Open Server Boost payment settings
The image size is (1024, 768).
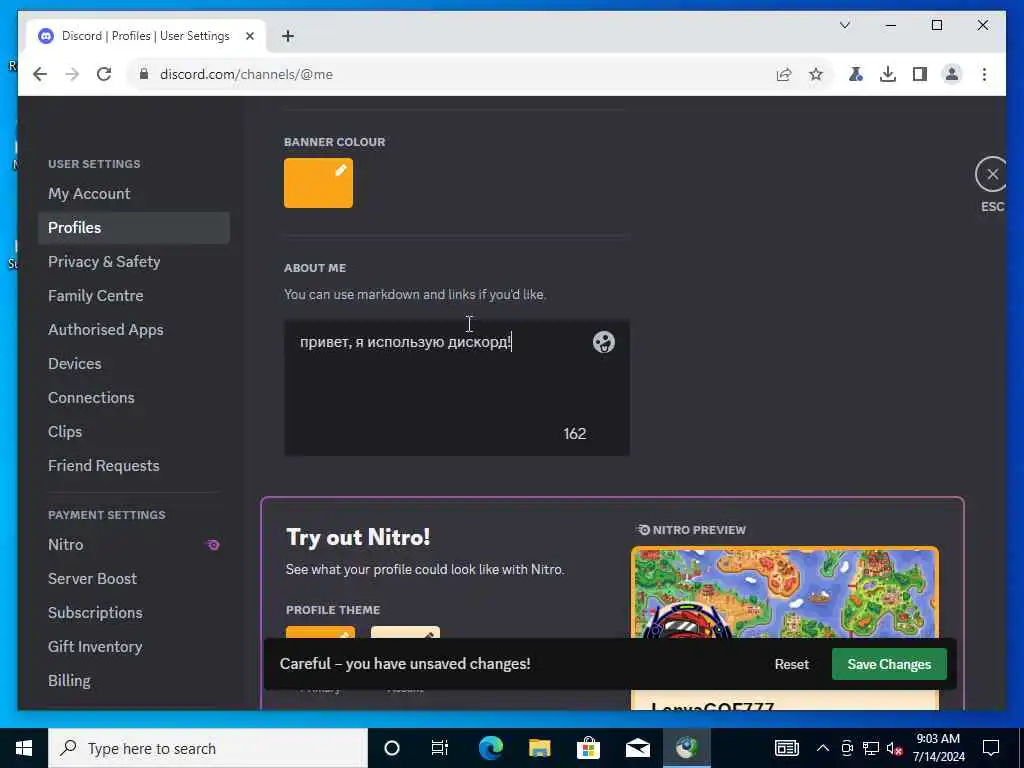134,579
